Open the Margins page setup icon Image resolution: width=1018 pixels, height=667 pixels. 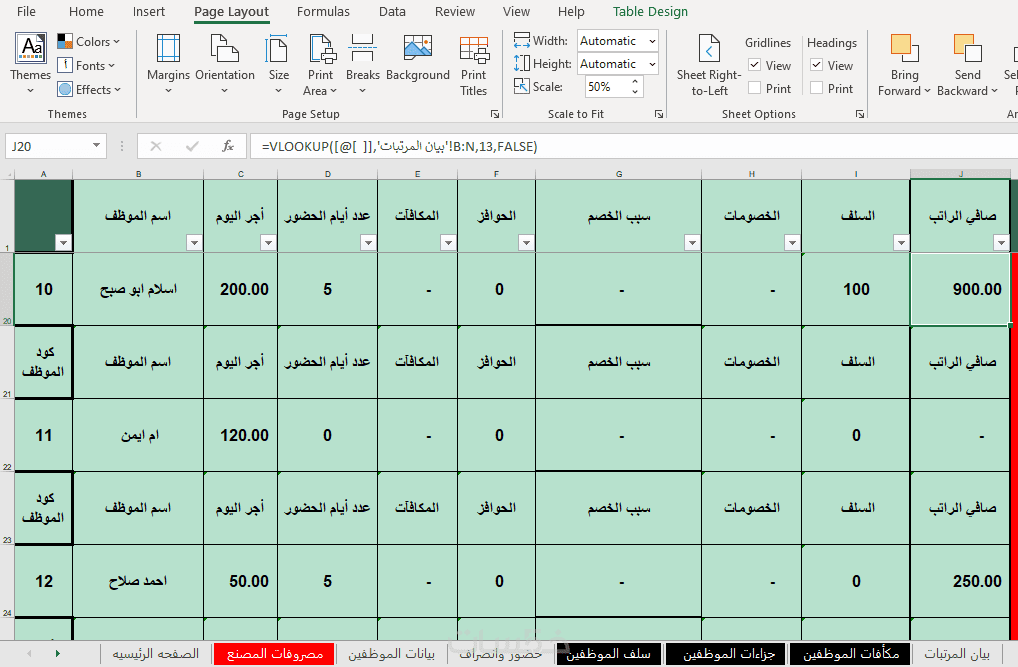168,49
